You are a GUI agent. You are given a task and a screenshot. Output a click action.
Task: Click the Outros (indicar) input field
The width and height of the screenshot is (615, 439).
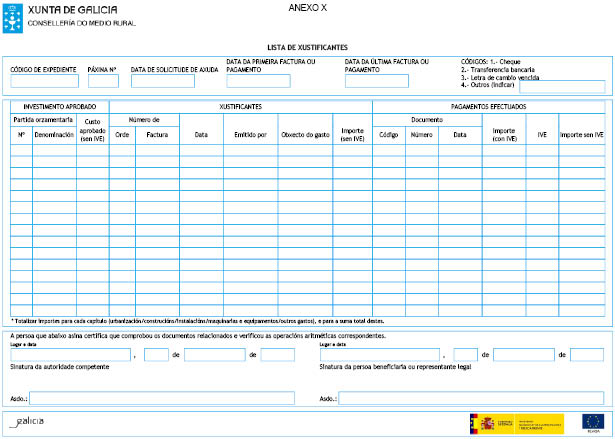562,87
